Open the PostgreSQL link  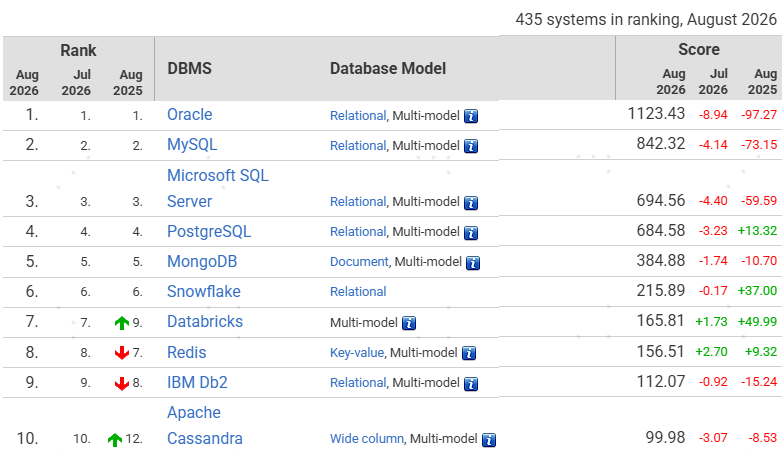tap(209, 232)
